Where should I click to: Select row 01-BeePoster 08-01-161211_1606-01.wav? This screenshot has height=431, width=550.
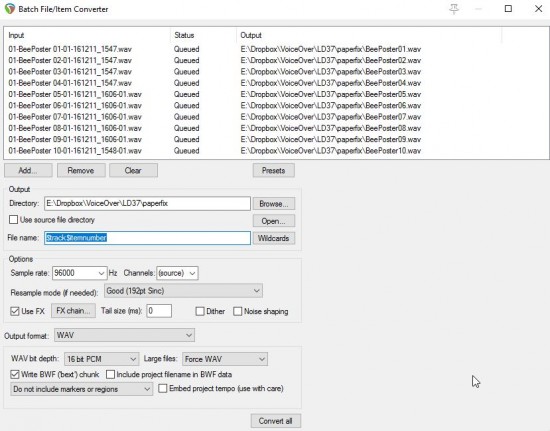pyautogui.click(x=75, y=128)
